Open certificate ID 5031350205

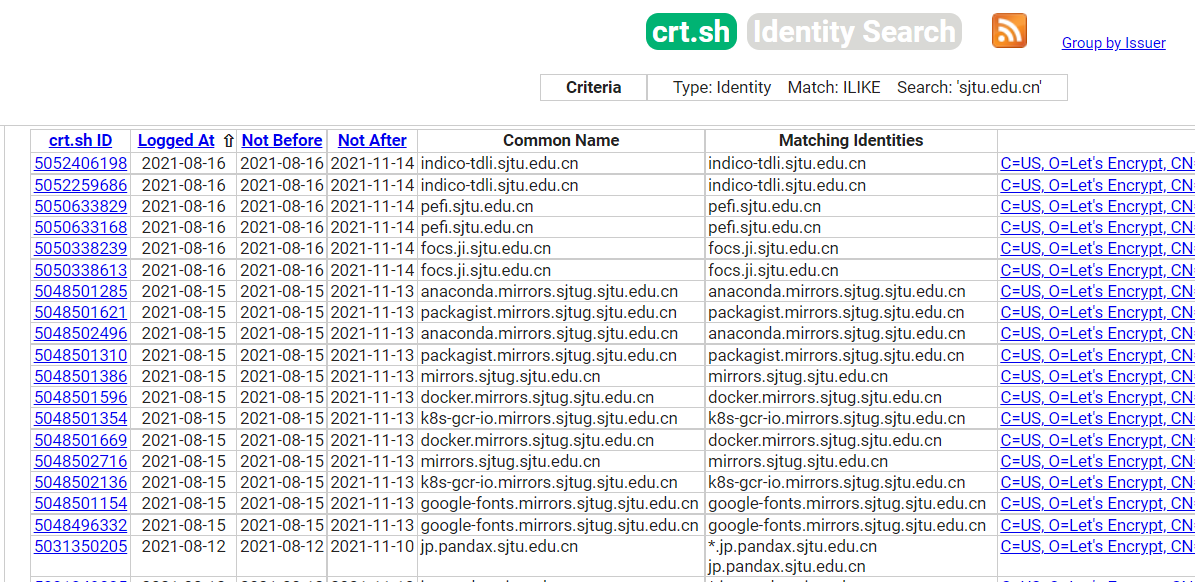coord(81,546)
